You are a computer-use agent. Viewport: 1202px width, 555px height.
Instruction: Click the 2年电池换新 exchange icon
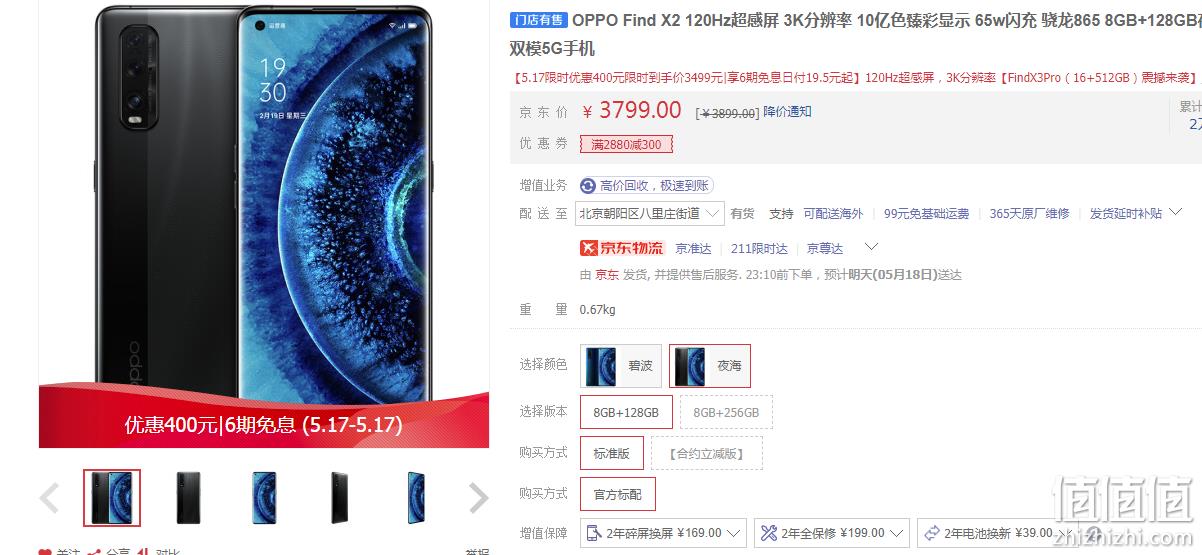(932, 533)
